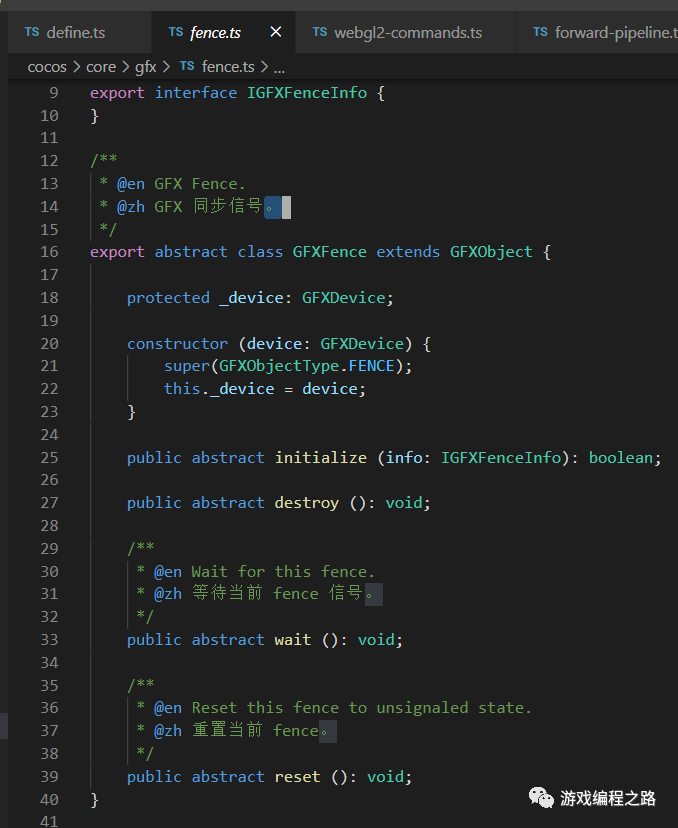The height and width of the screenshot is (828, 678).
Task: Click the IGFXFenceInfo interface name on line 9
Action: 307,93
